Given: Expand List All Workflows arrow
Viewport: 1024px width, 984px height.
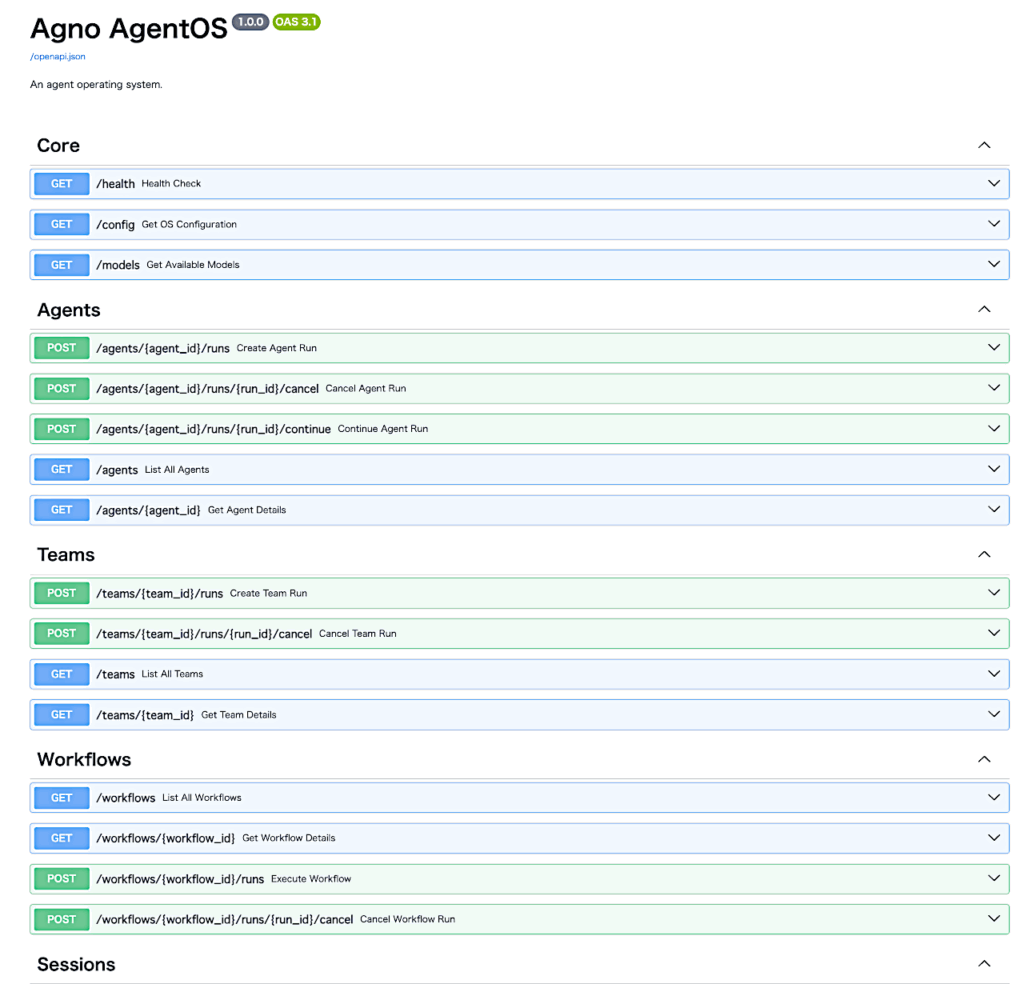Looking at the screenshot, I should (x=993, y=797).
